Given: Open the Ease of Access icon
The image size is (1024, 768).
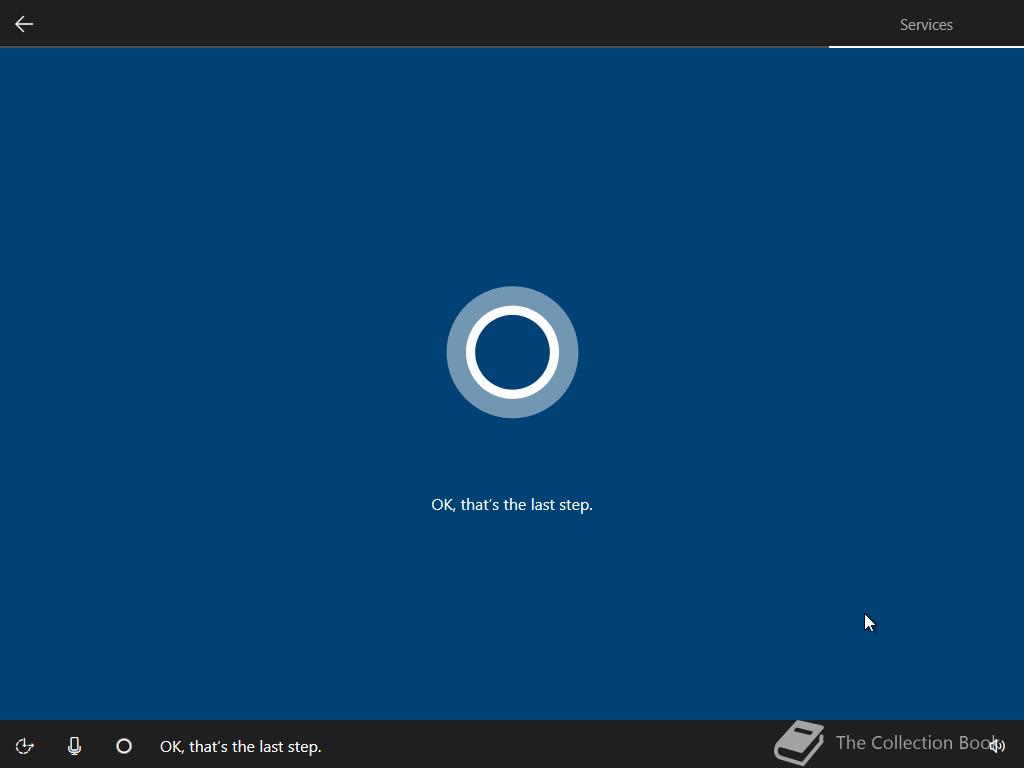Looking at the screenshot, I should point(24,746).
